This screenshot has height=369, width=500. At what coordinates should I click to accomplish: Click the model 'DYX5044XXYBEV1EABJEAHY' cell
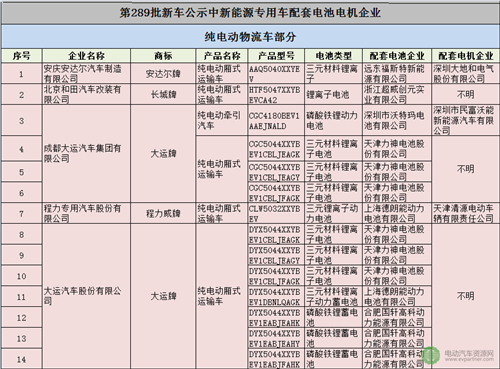point(276,338)
